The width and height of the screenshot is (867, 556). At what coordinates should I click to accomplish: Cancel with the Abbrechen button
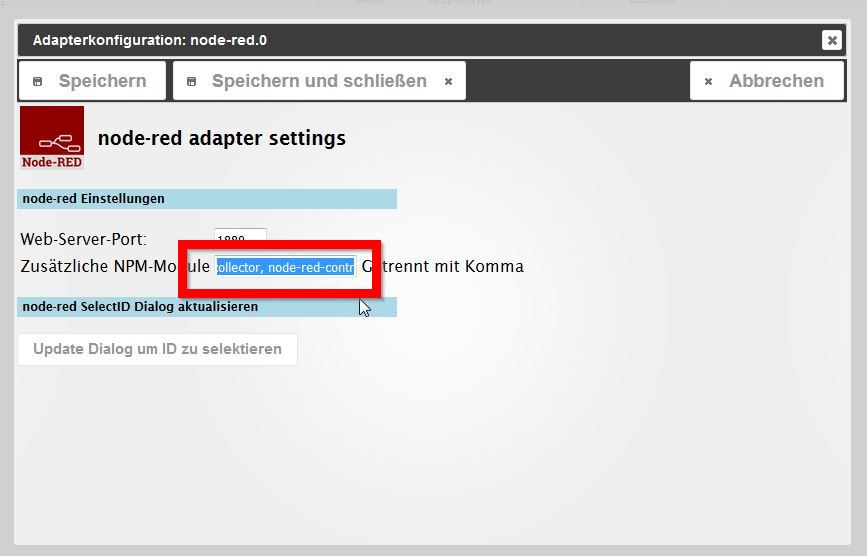[x=766, y=81]
